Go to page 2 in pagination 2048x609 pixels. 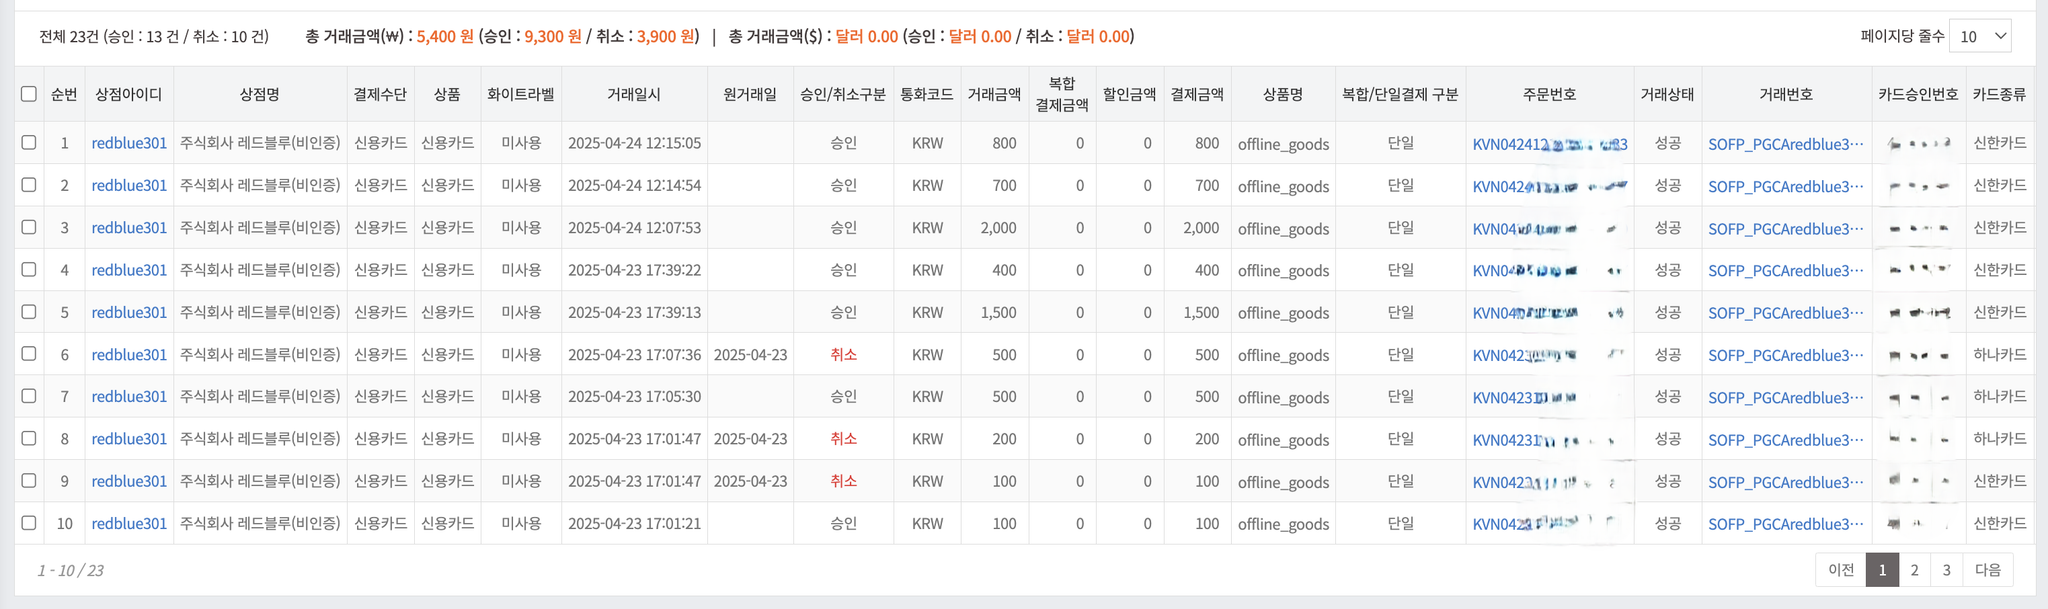(1914, 569)
